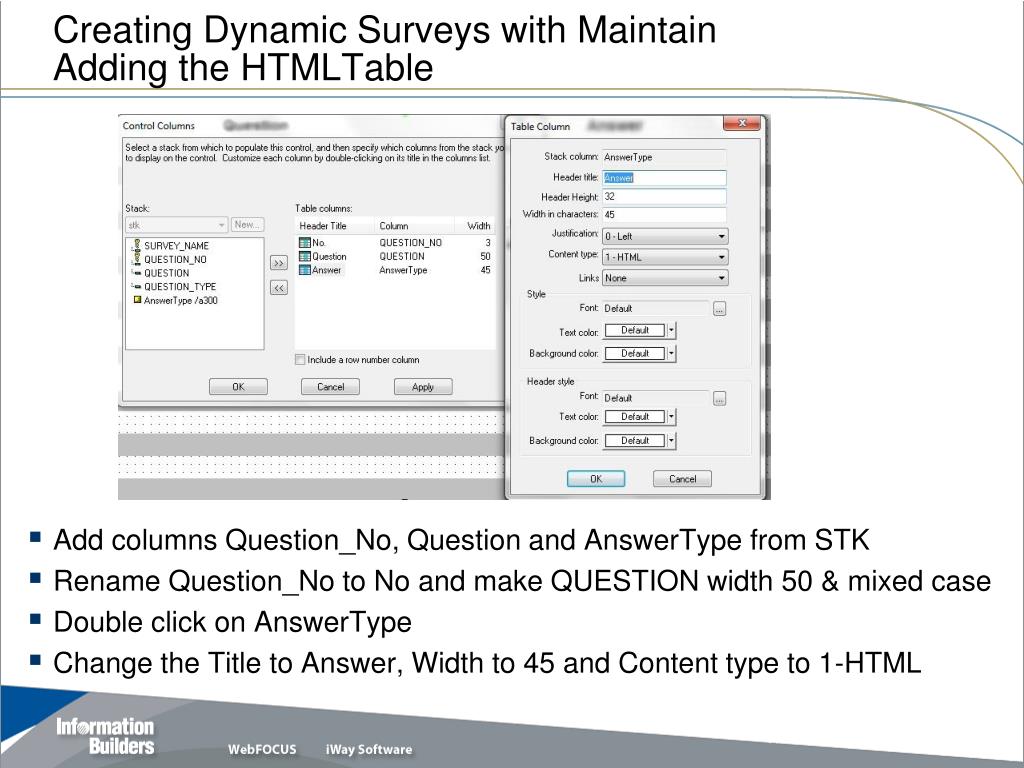Open the Stack stk dropdown
Image resolution: width=1024 pixels, height=768 pixels.
(x=176, y=225)
